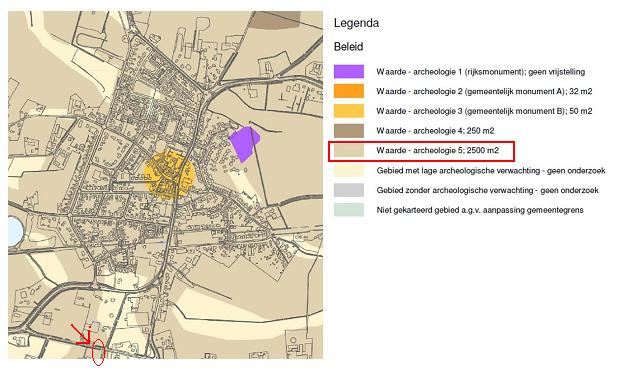Viewport: 621px width, 370px height.
Task: Click the brown archeologie 4 swatch
Action: pyautogui.click(x=349, y=131)
